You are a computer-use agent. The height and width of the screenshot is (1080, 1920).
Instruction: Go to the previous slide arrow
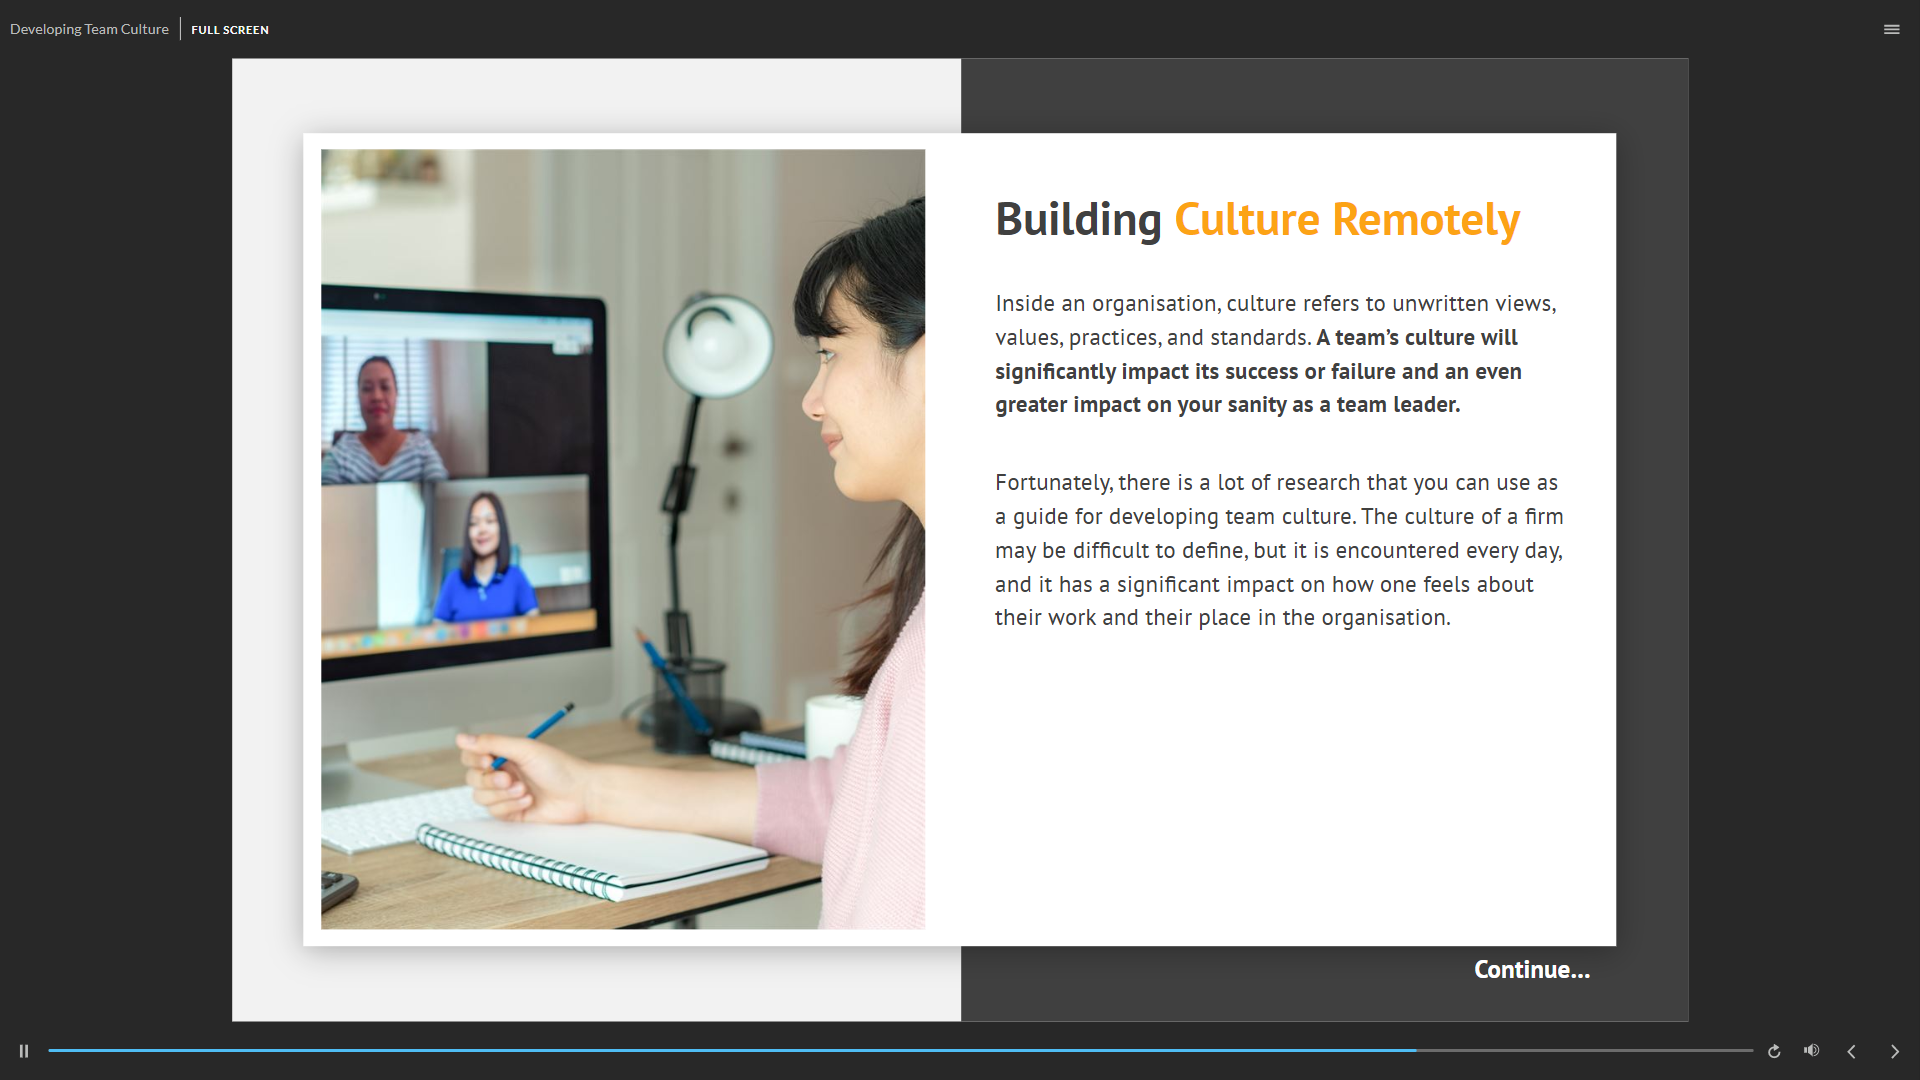[1851, 1051]
